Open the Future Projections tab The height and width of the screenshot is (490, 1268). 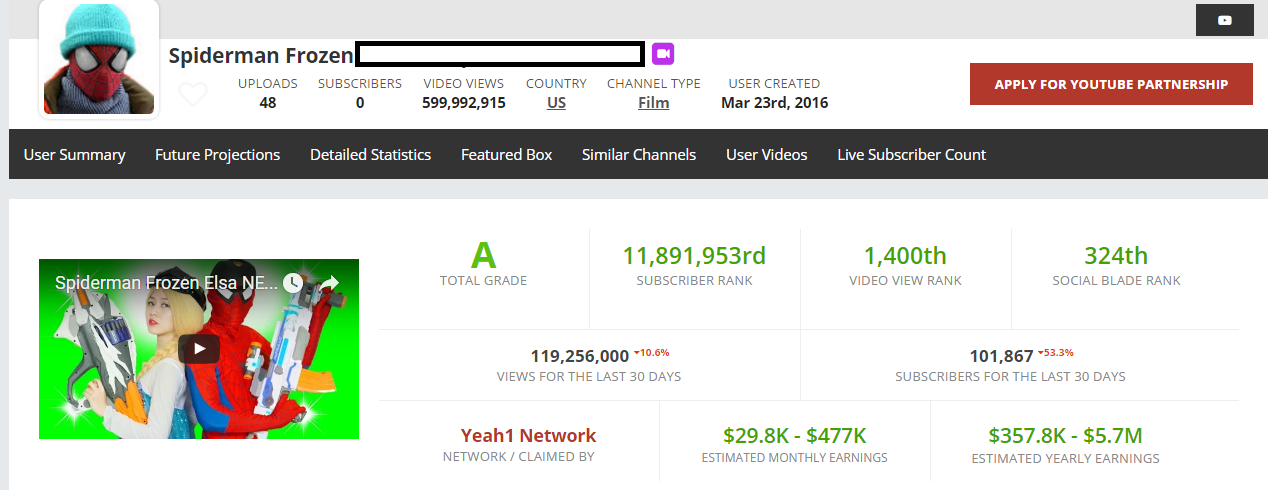coord(217,154)
